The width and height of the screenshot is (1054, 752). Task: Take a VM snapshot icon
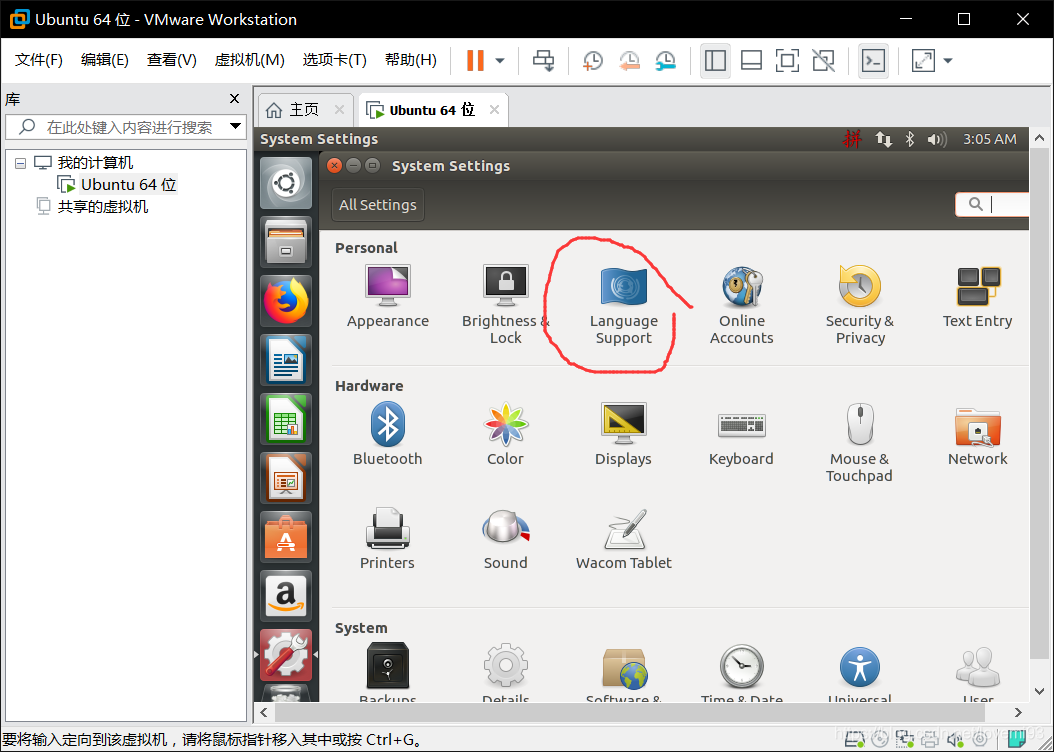pos(592,60)
